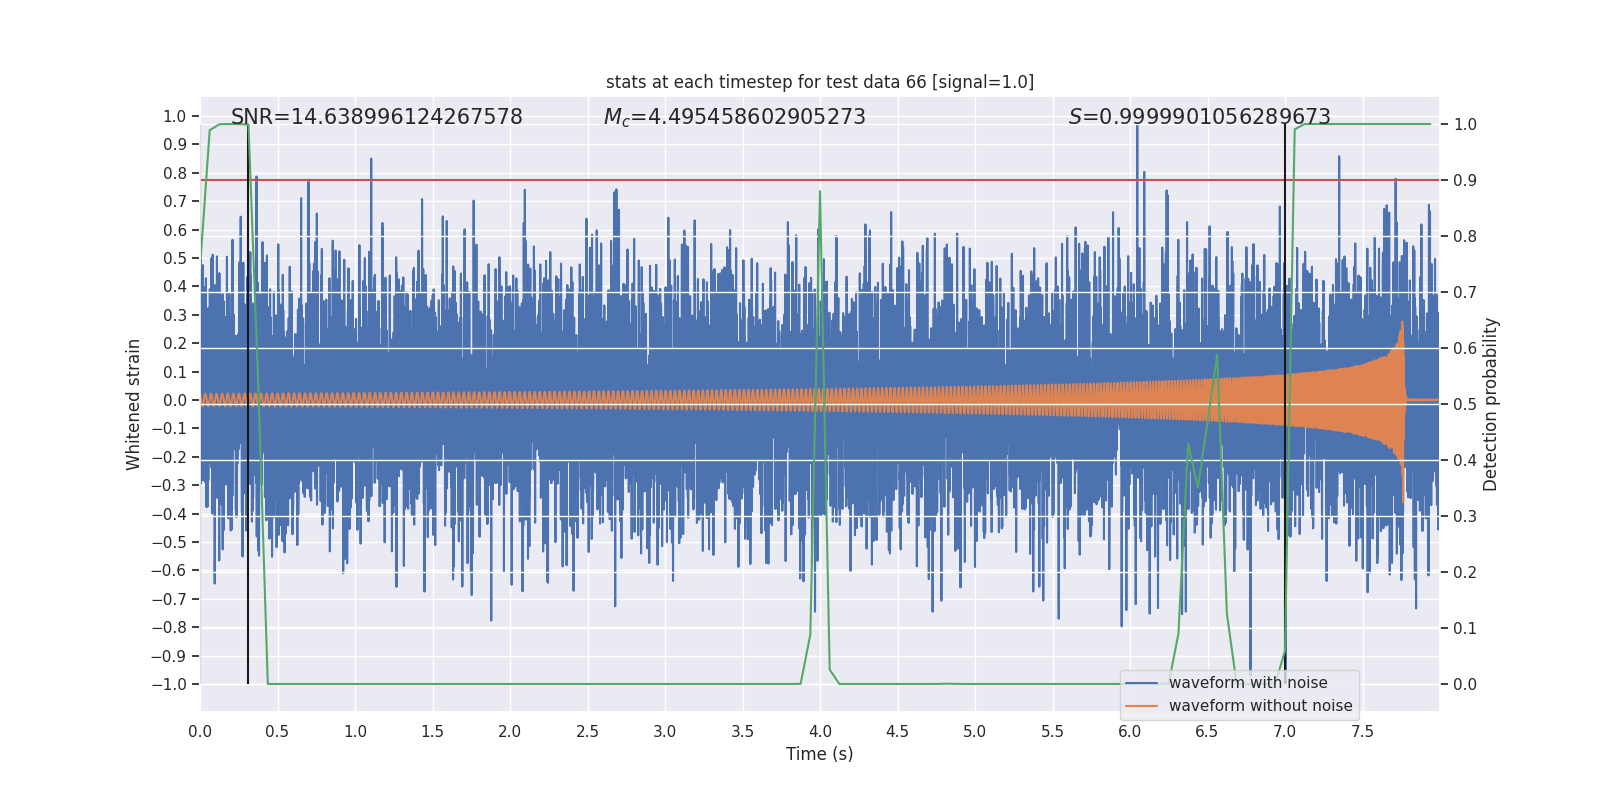Click the 'Whitened strain' y-axis label

133,404
